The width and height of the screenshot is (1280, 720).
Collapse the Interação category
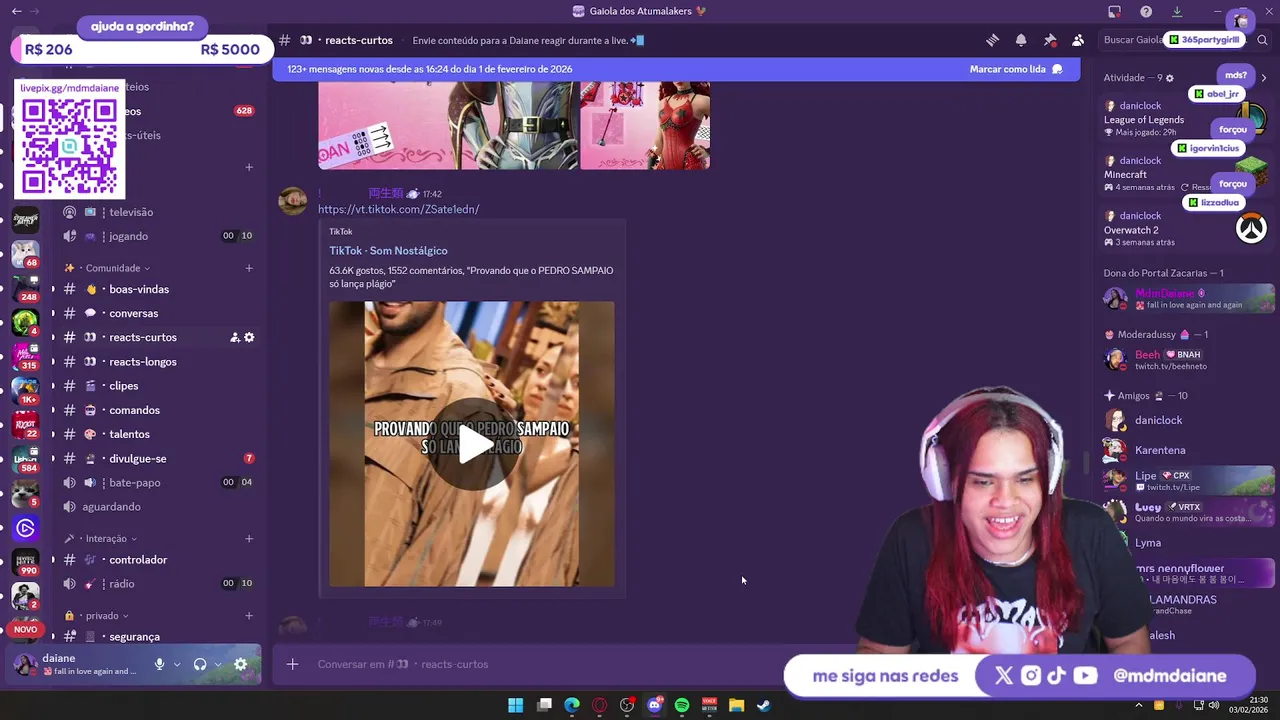point(100,538)
